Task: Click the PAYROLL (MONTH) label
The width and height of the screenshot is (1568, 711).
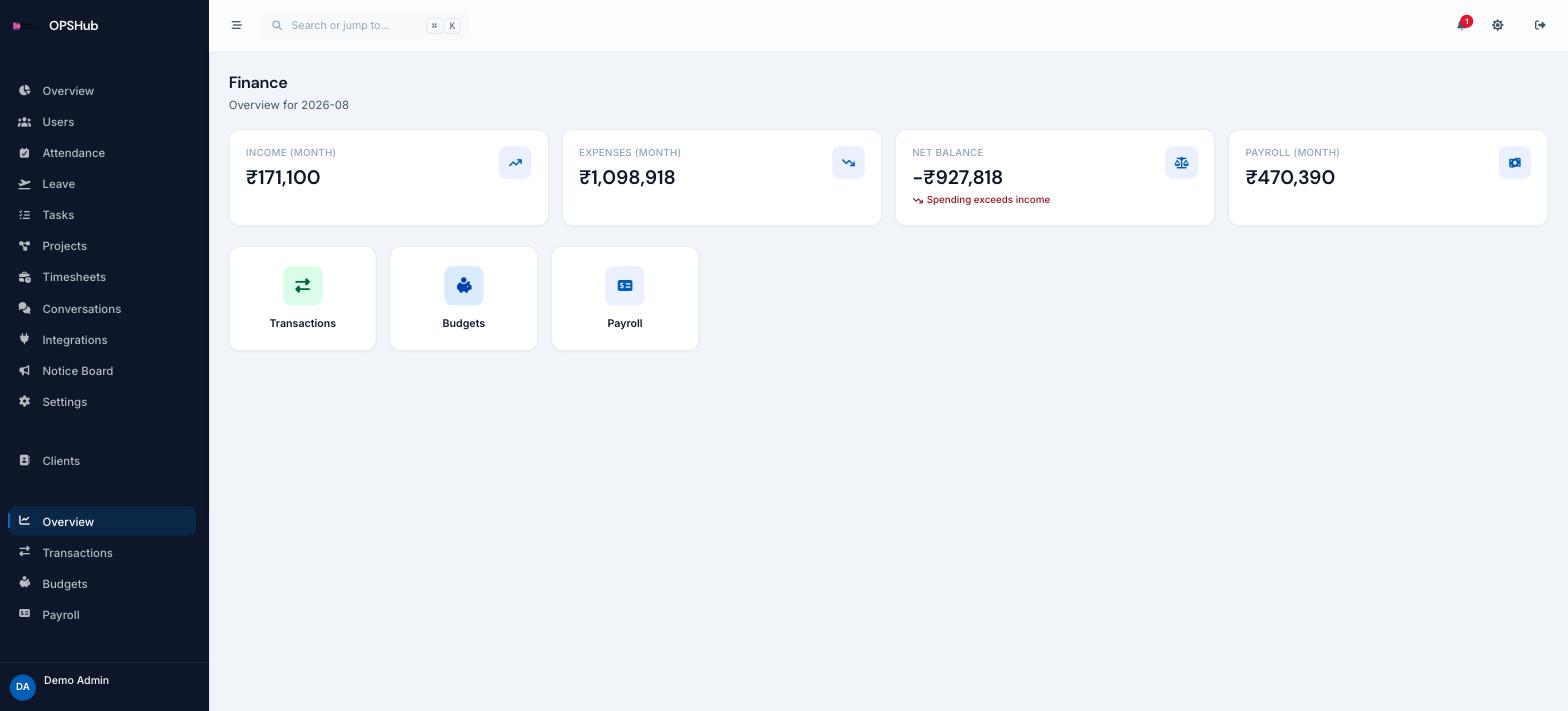Action: [1292, 152]
